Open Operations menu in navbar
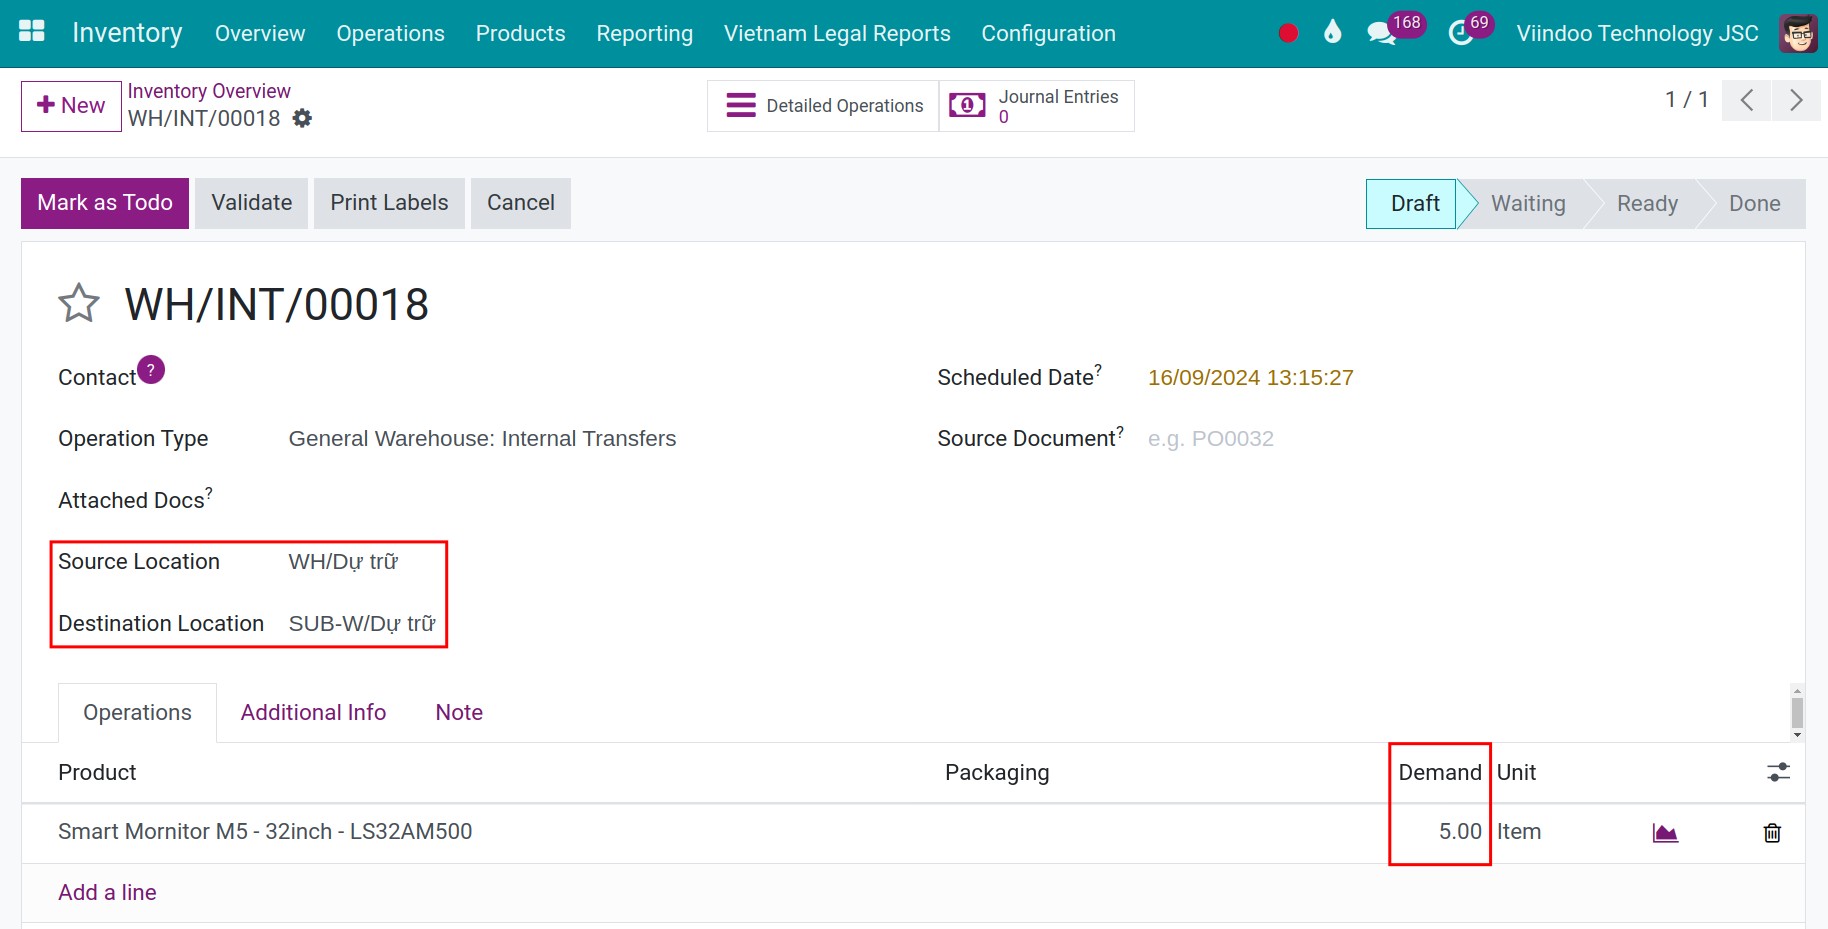This screenshot has height=929, width=1828. pos(390,33)
